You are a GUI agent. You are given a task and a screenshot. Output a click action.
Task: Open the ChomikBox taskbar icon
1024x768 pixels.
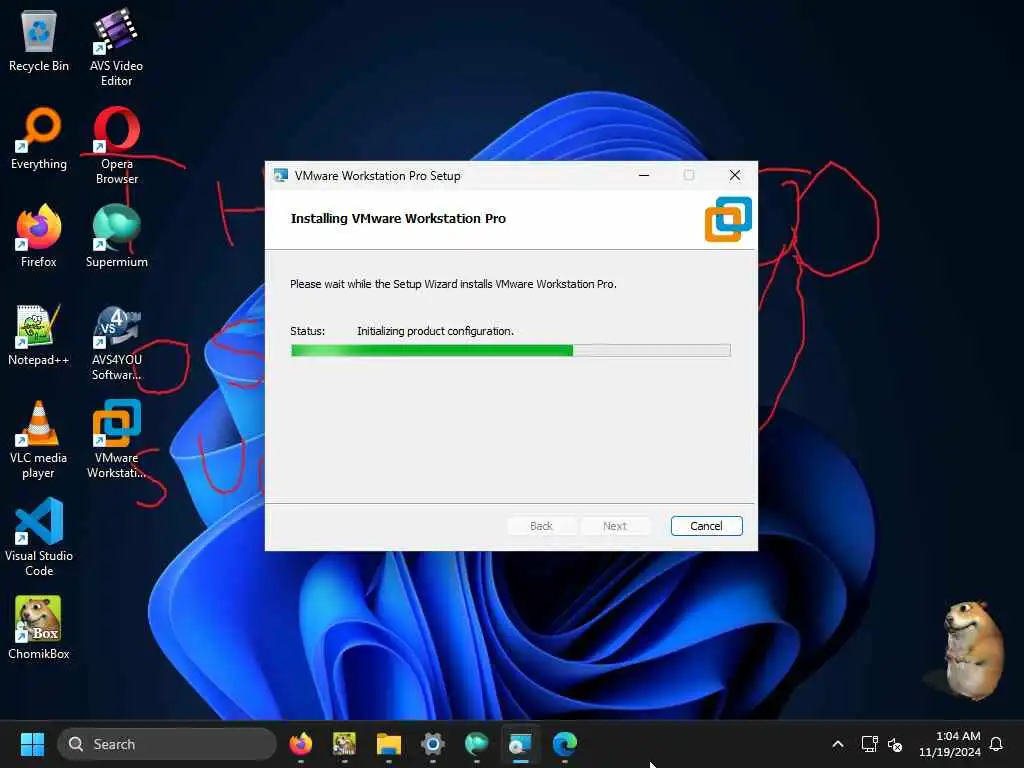pyautogui.click(x=344, y=744)
